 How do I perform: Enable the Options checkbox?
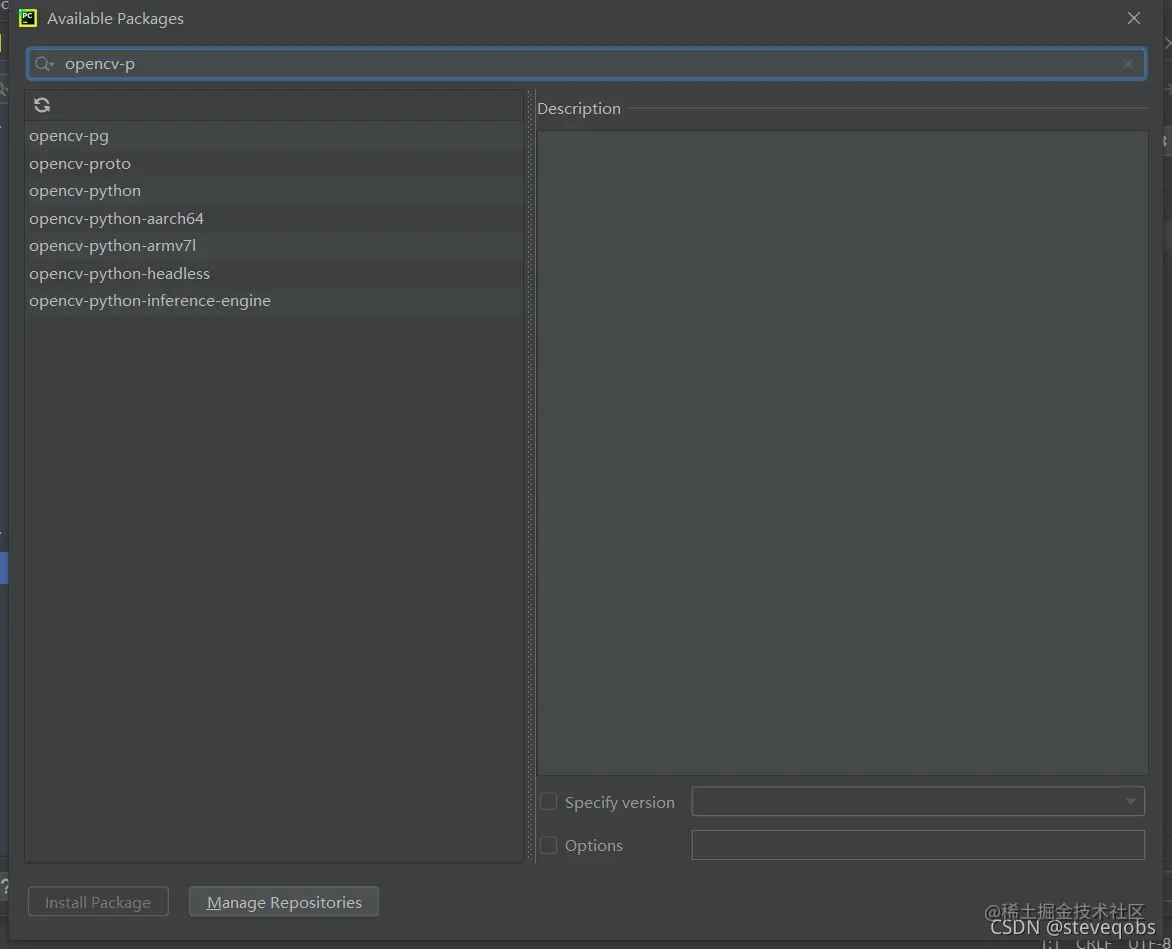pos(549,845)
